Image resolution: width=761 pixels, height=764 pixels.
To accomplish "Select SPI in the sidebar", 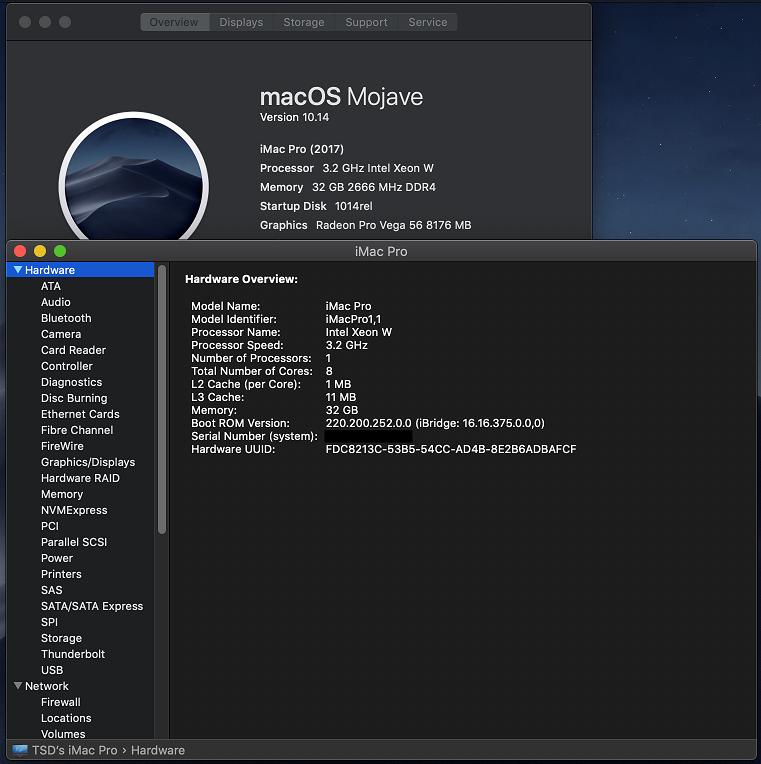I will coord(49,622).
